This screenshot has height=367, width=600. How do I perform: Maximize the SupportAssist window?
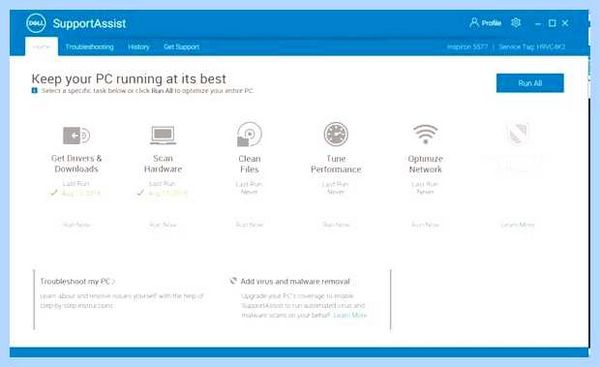tap(552, 23)
